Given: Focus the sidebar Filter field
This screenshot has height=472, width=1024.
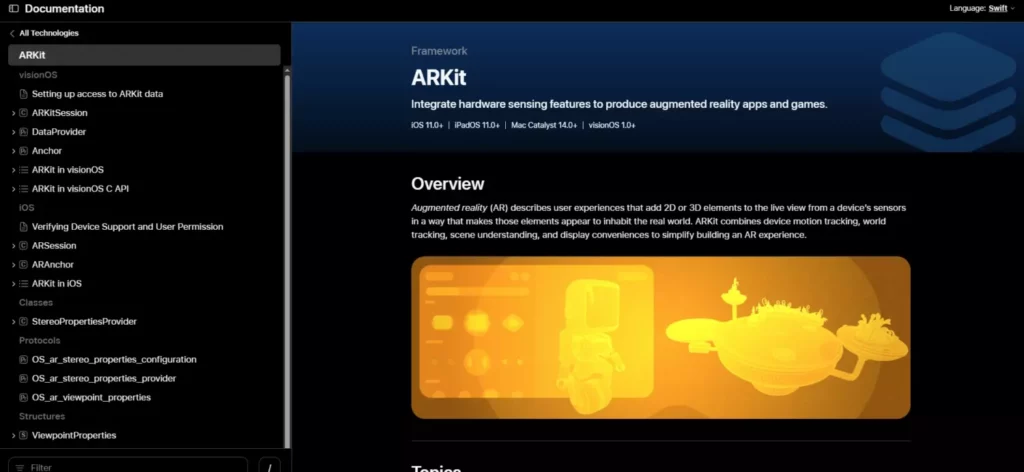Looking at the screenshot, I should point(128,465).
